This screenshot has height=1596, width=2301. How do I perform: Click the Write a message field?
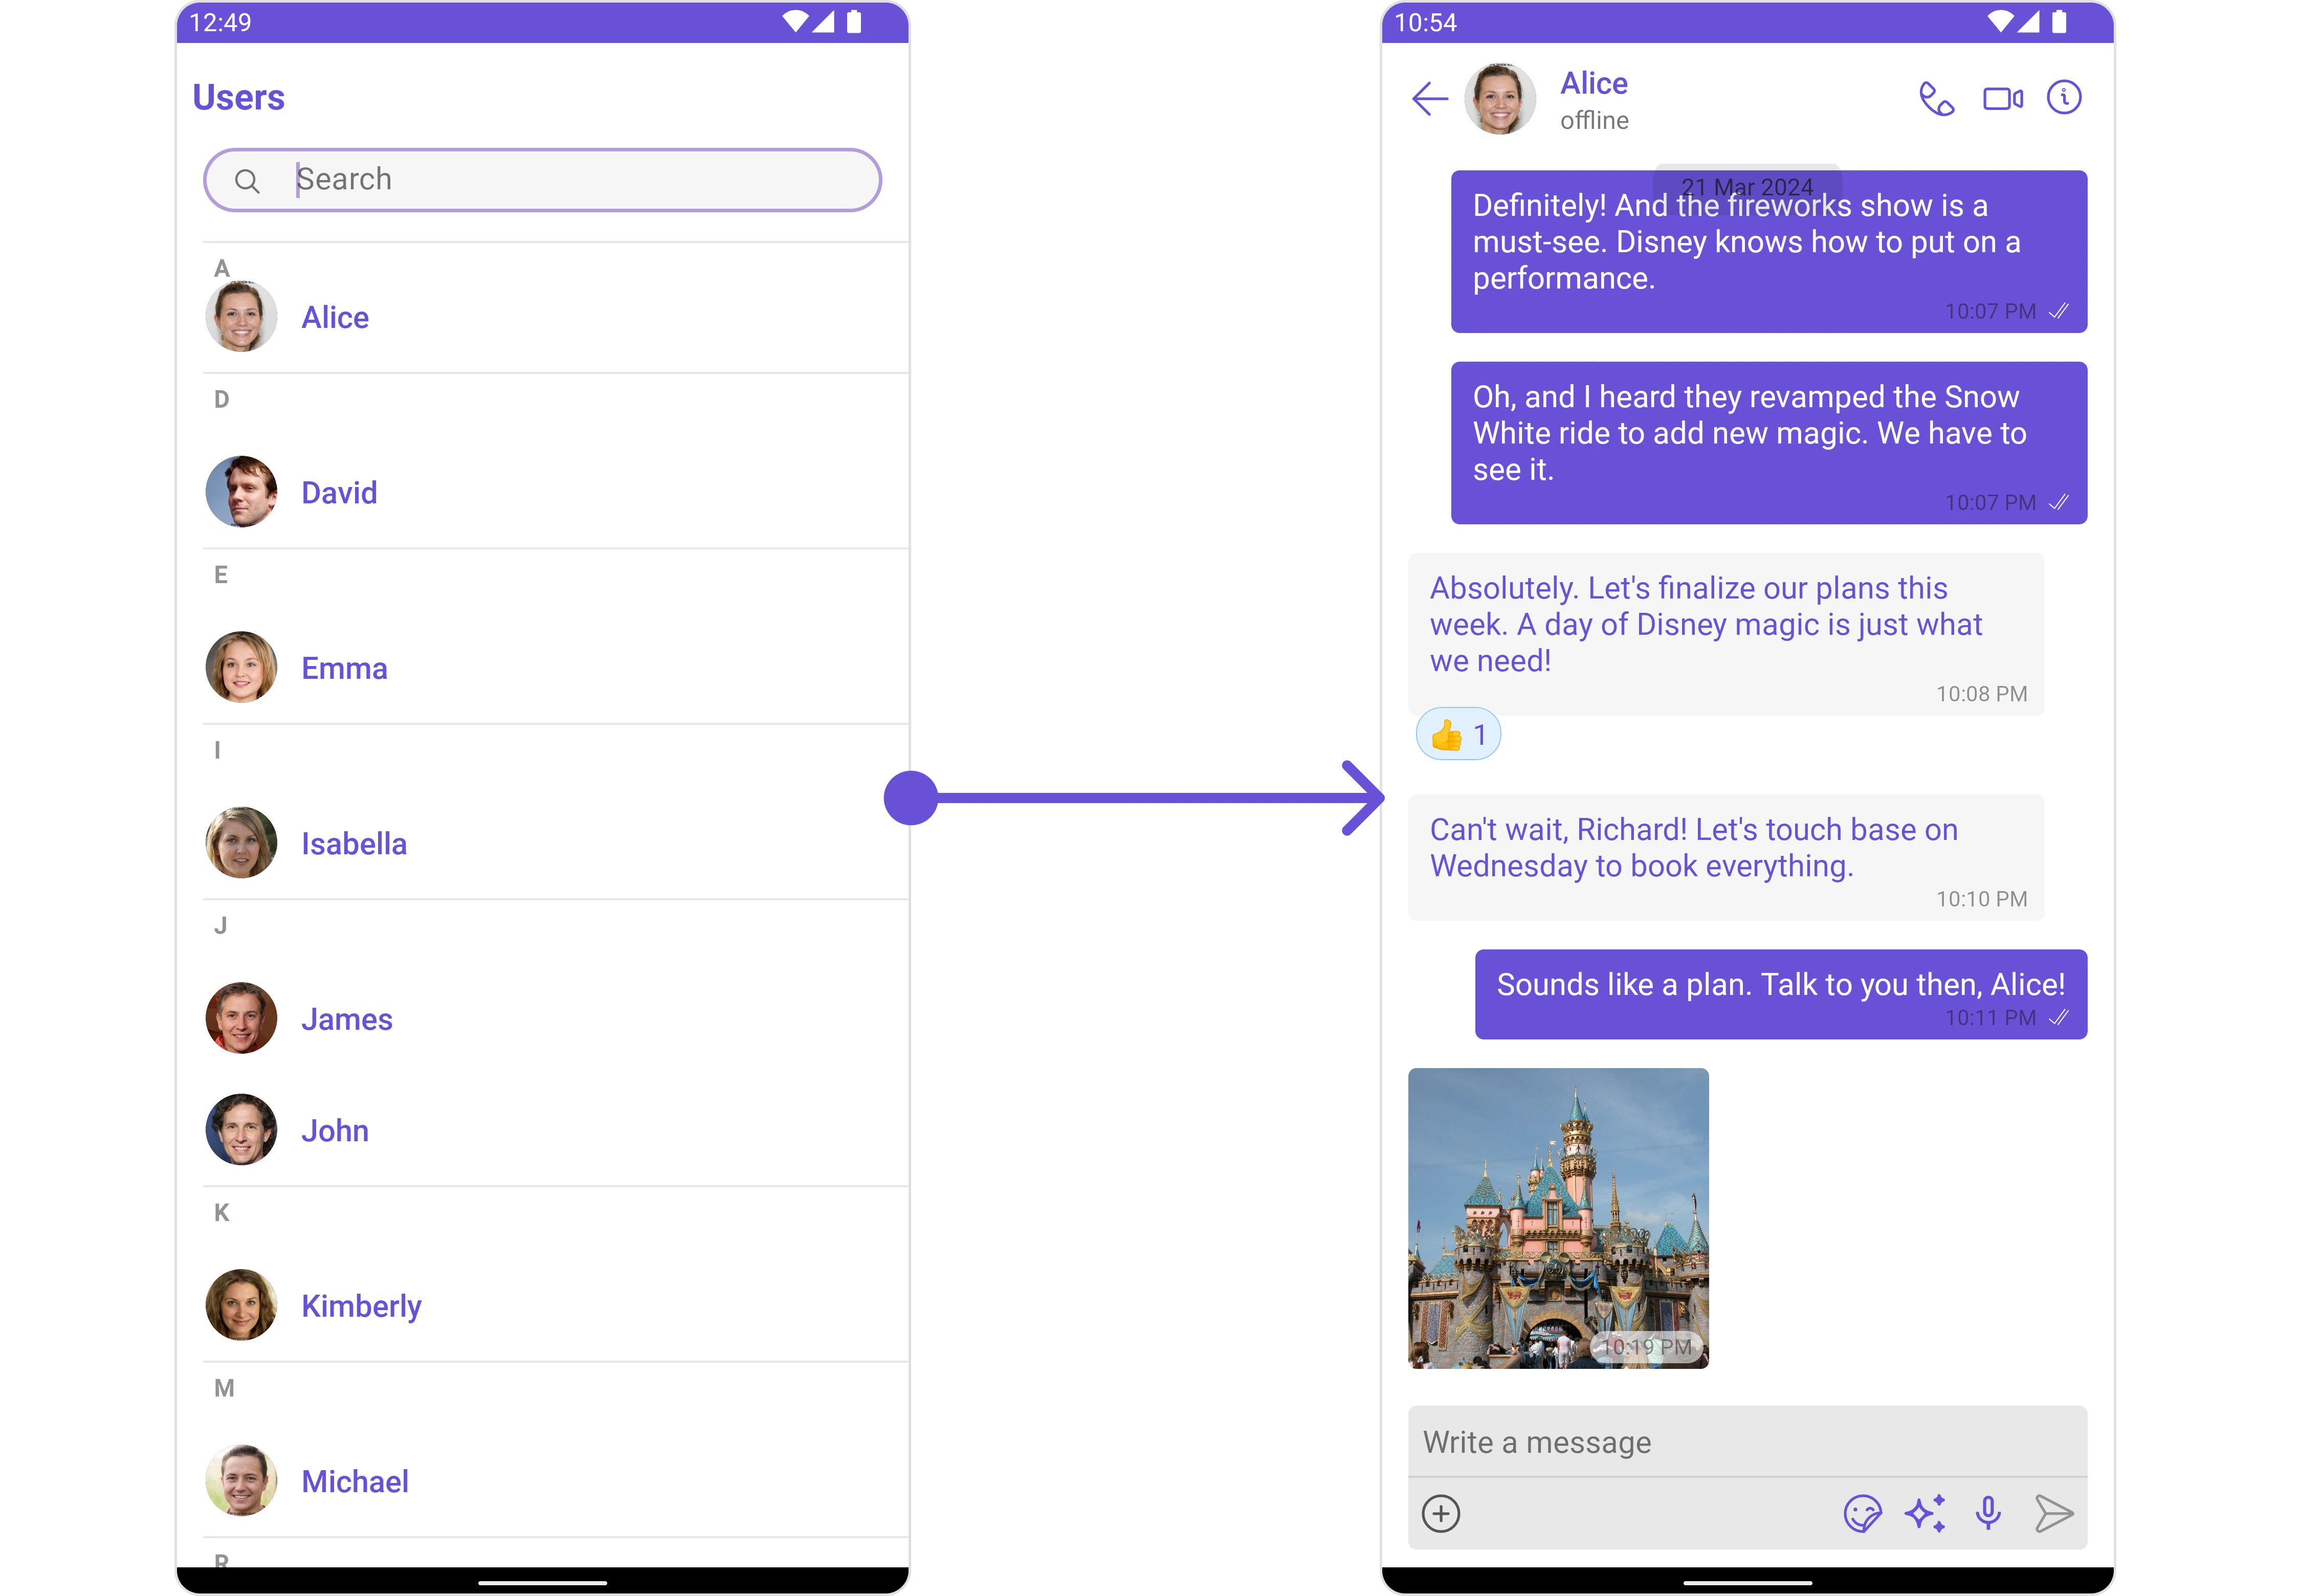click(1746, 1442)
